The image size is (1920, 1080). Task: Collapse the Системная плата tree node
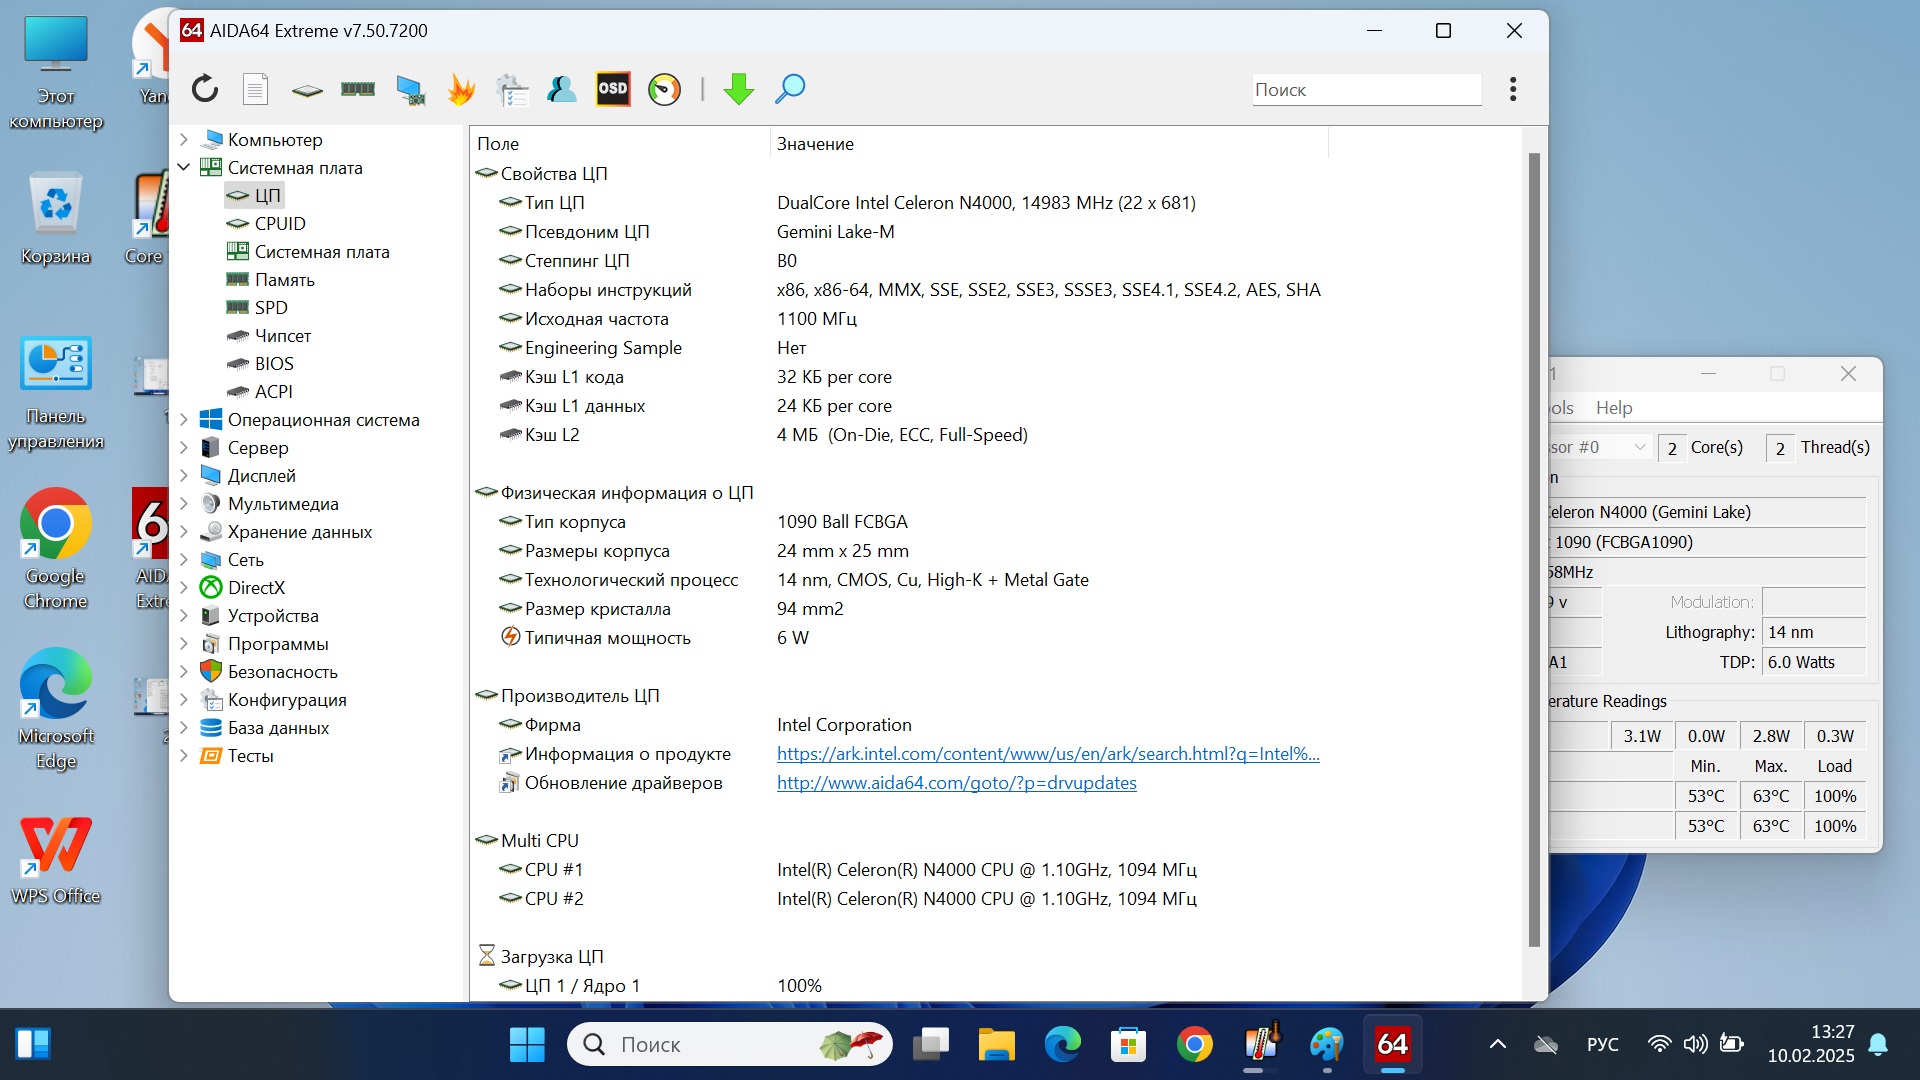pyautogui.click(x=184, y=167)
